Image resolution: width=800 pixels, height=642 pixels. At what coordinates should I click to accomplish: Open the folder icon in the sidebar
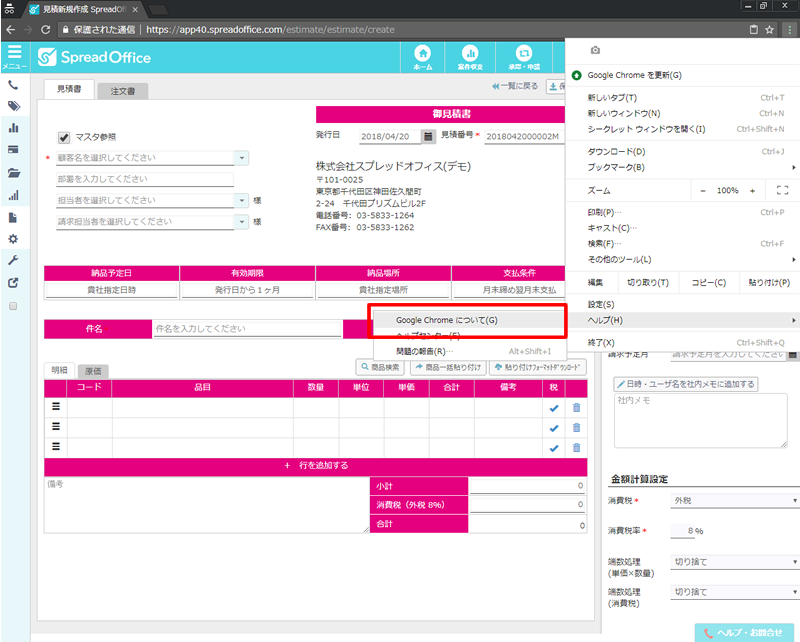coord(14,173)
